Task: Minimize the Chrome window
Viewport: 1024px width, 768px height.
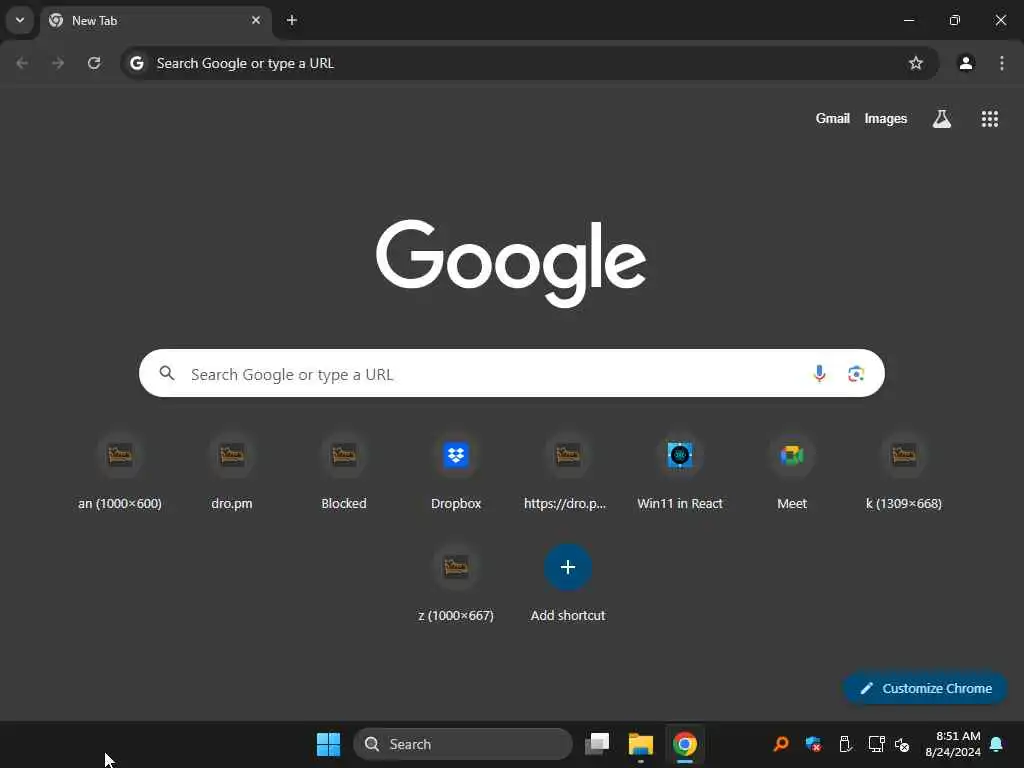Action: [908, 20]
